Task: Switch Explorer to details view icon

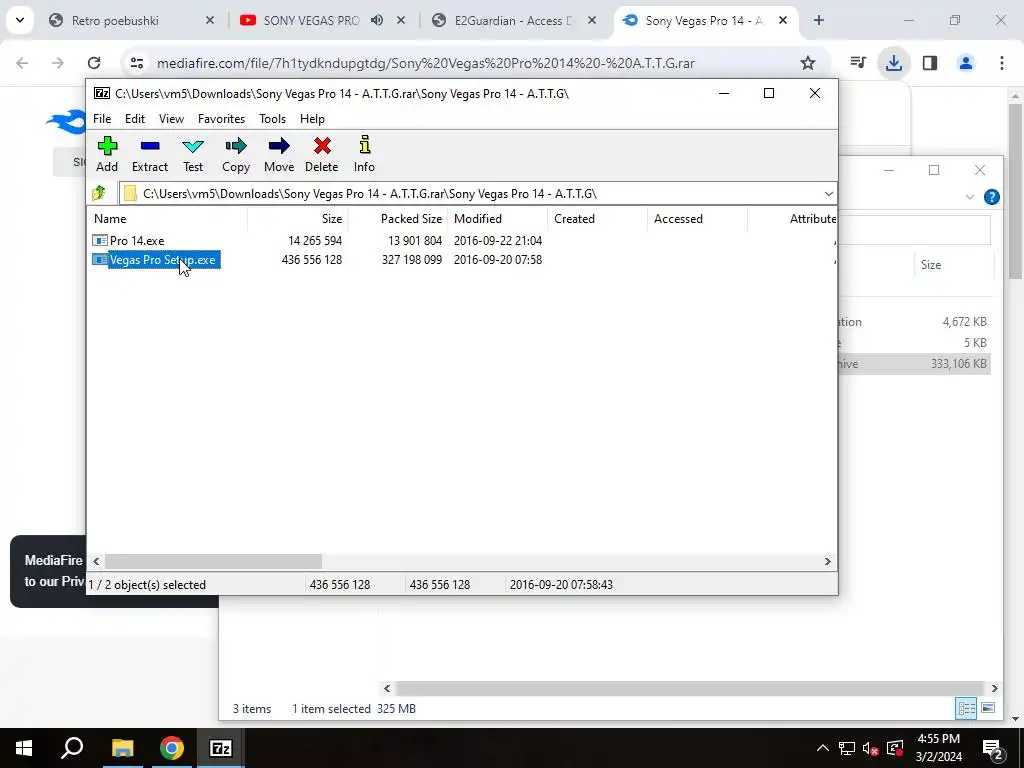Action: (x=967, y=709)
